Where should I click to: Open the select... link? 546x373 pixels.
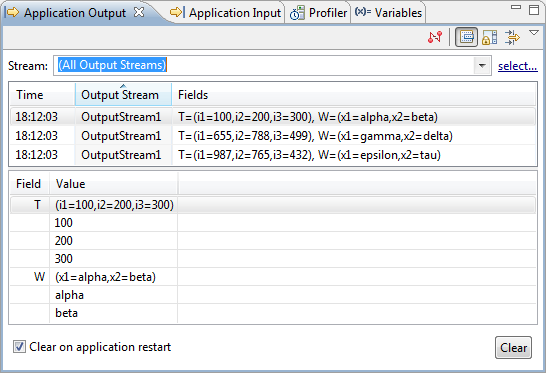pos(517,66)
